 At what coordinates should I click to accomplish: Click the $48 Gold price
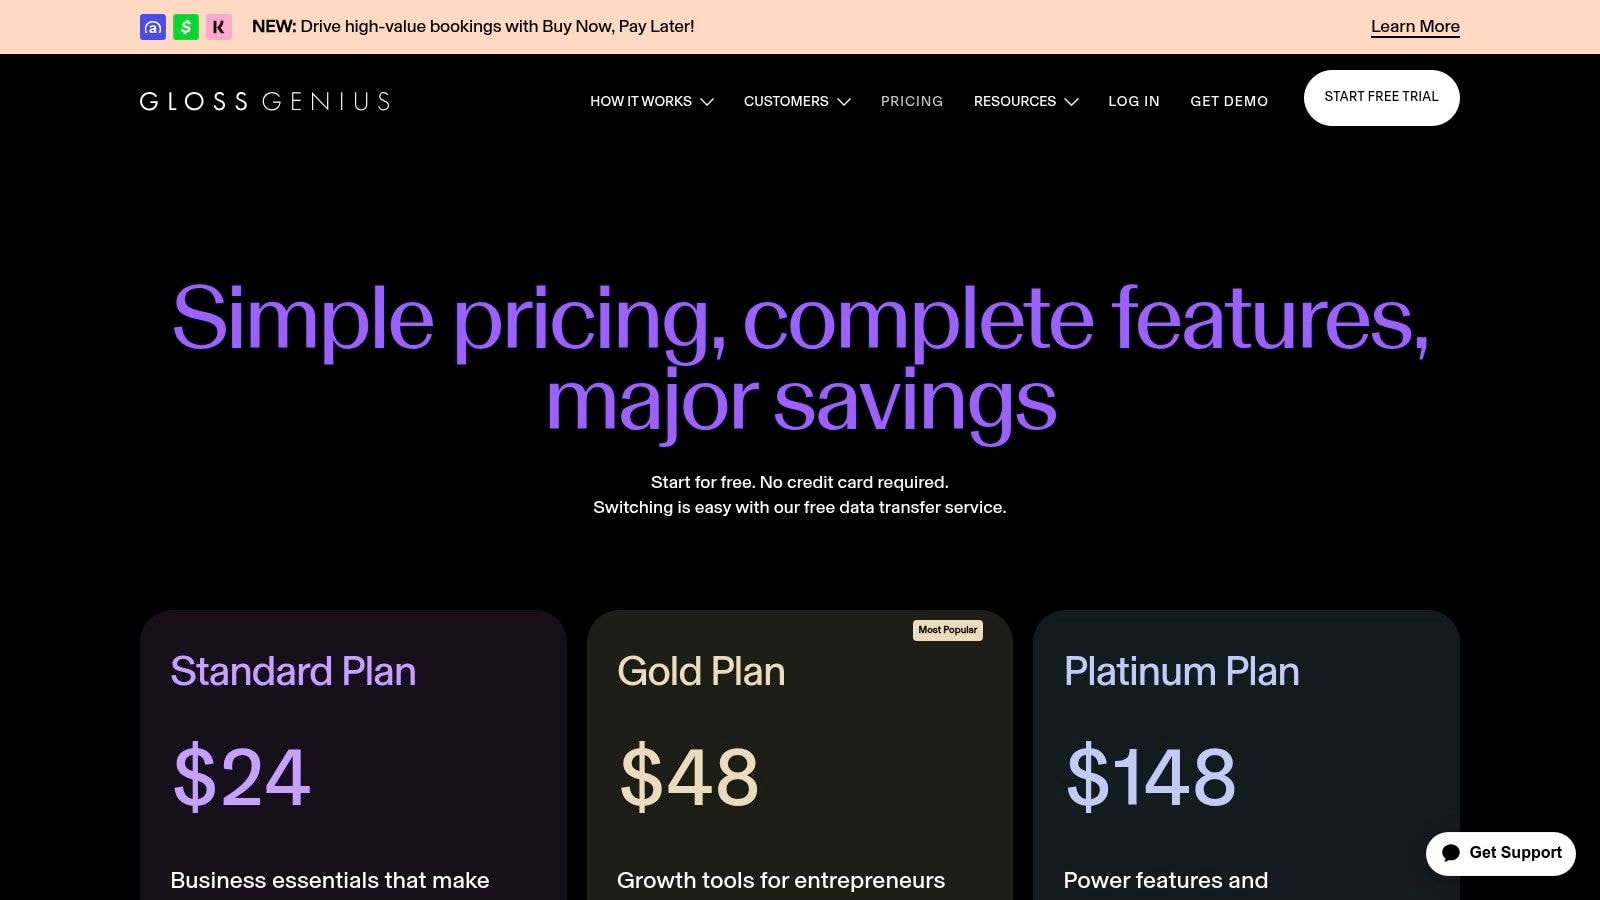[x=689, y=776]
